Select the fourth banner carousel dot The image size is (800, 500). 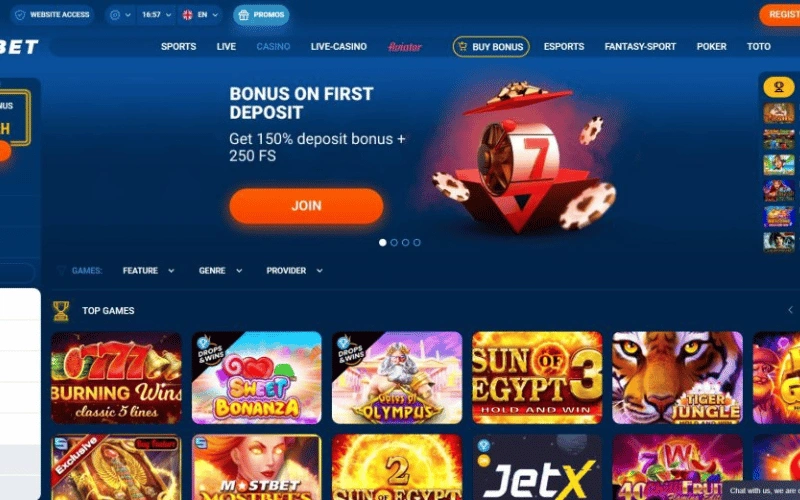click(417, 243)
